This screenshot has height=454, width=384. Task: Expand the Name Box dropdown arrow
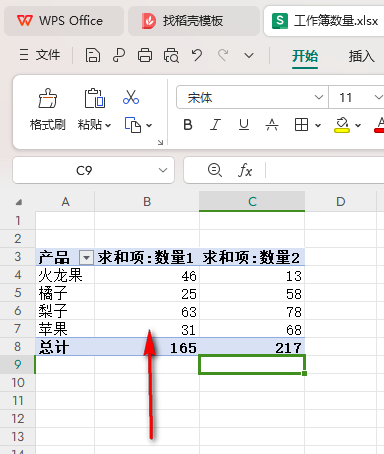point(163,170)
